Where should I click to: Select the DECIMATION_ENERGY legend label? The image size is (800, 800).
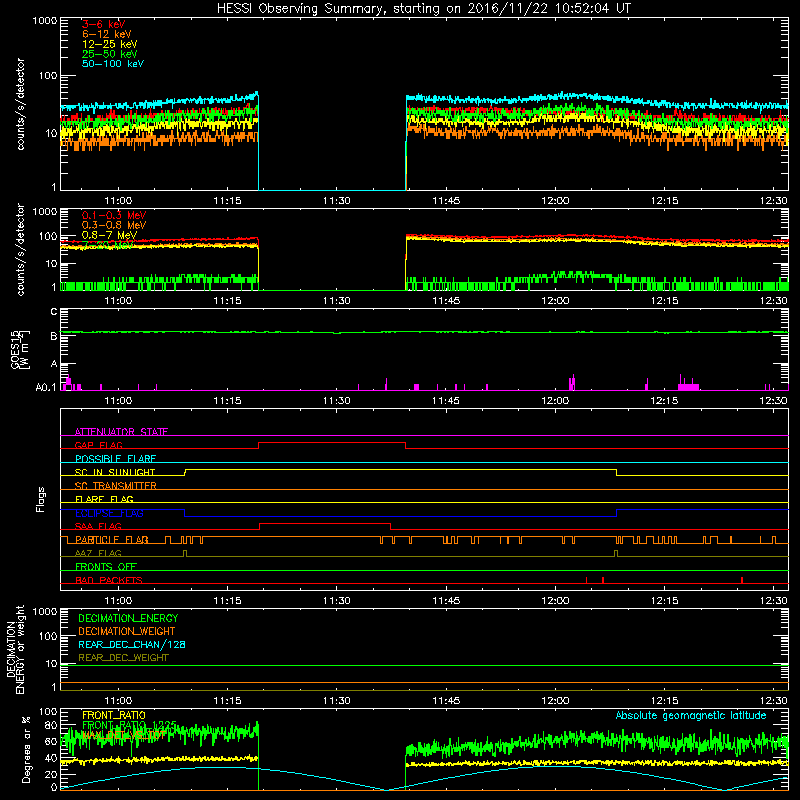128,618
